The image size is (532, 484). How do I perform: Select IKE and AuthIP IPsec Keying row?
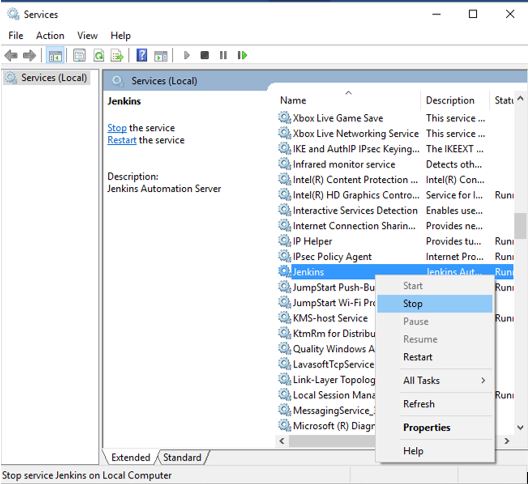(x=396, y=149)
